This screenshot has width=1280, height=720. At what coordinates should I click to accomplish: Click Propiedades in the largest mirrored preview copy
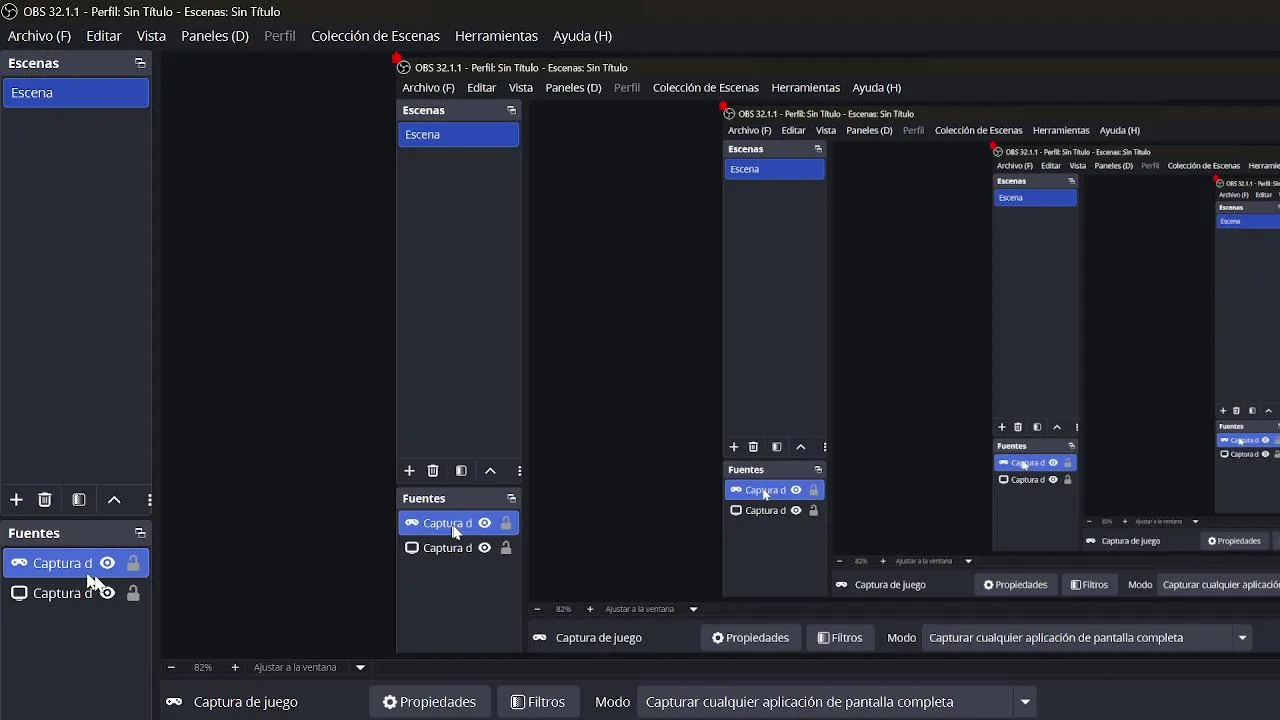coord(750,638)
